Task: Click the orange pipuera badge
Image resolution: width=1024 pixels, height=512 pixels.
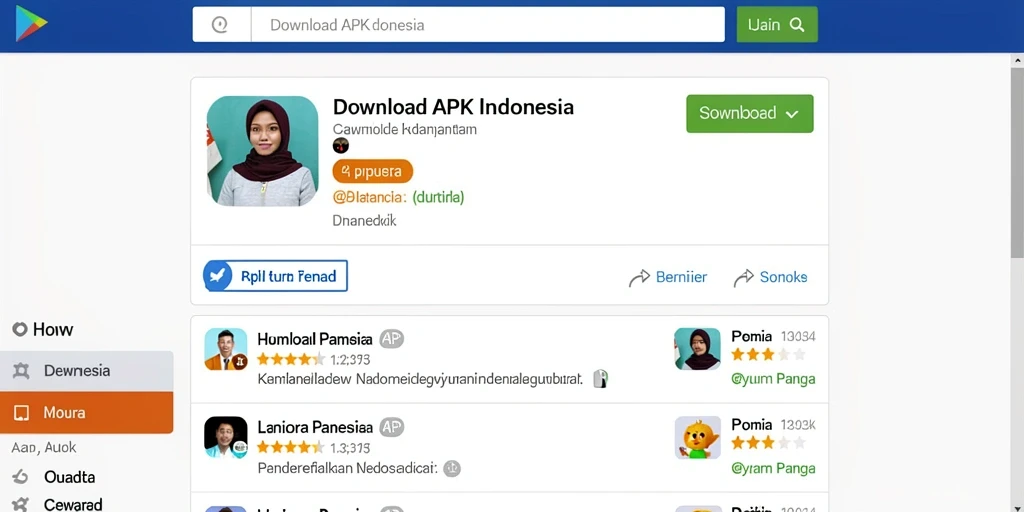Action: point(373,171)
